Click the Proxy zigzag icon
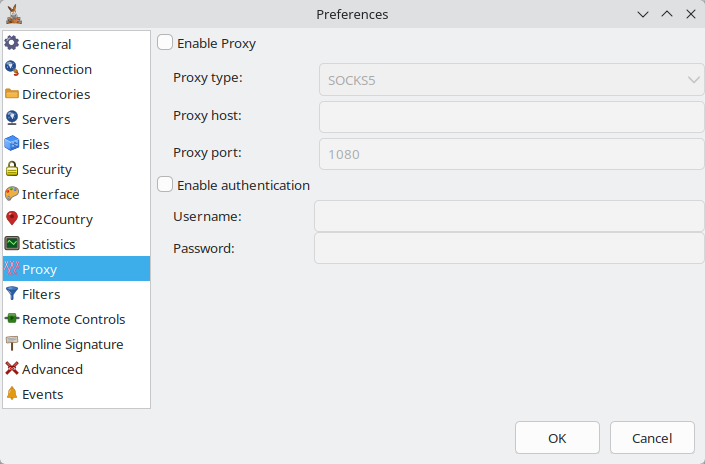Screen dimensions: 705x464 tap(12, 268)
